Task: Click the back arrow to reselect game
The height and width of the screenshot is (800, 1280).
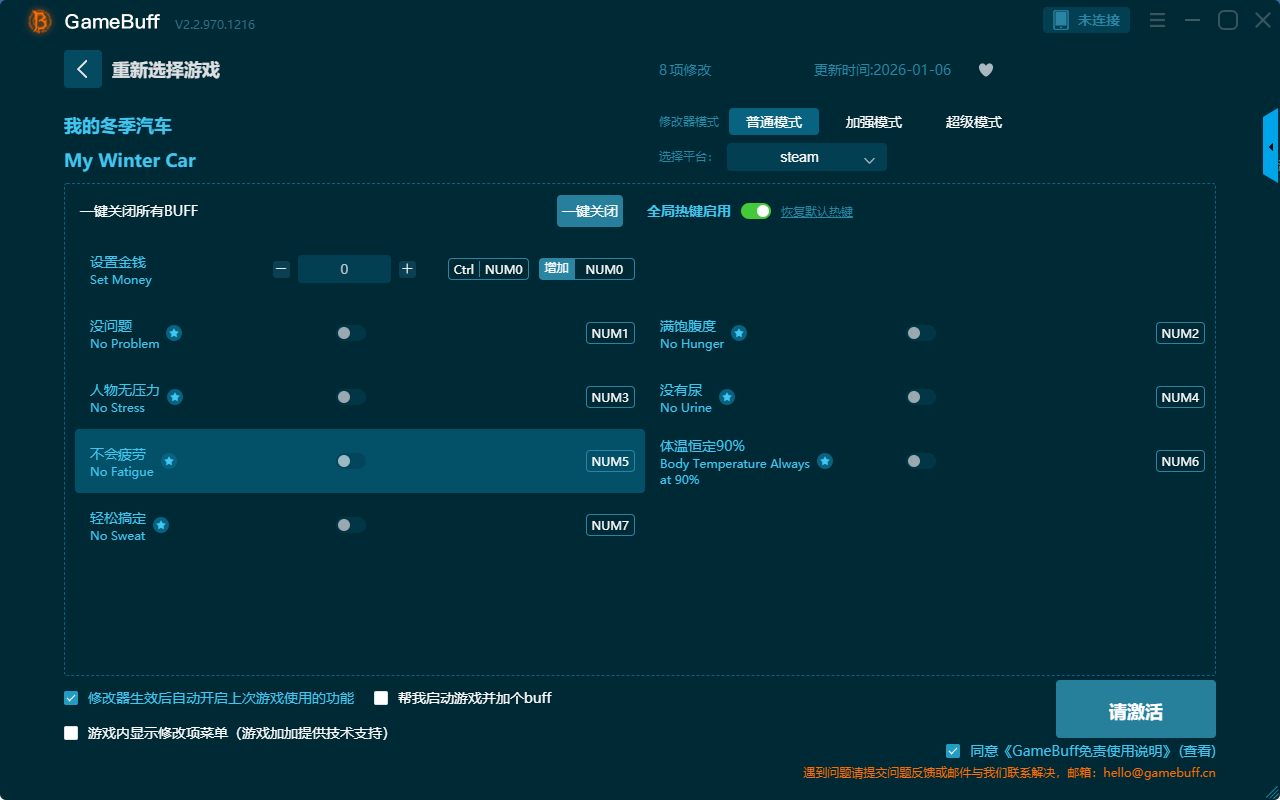Action: [83, 69]
